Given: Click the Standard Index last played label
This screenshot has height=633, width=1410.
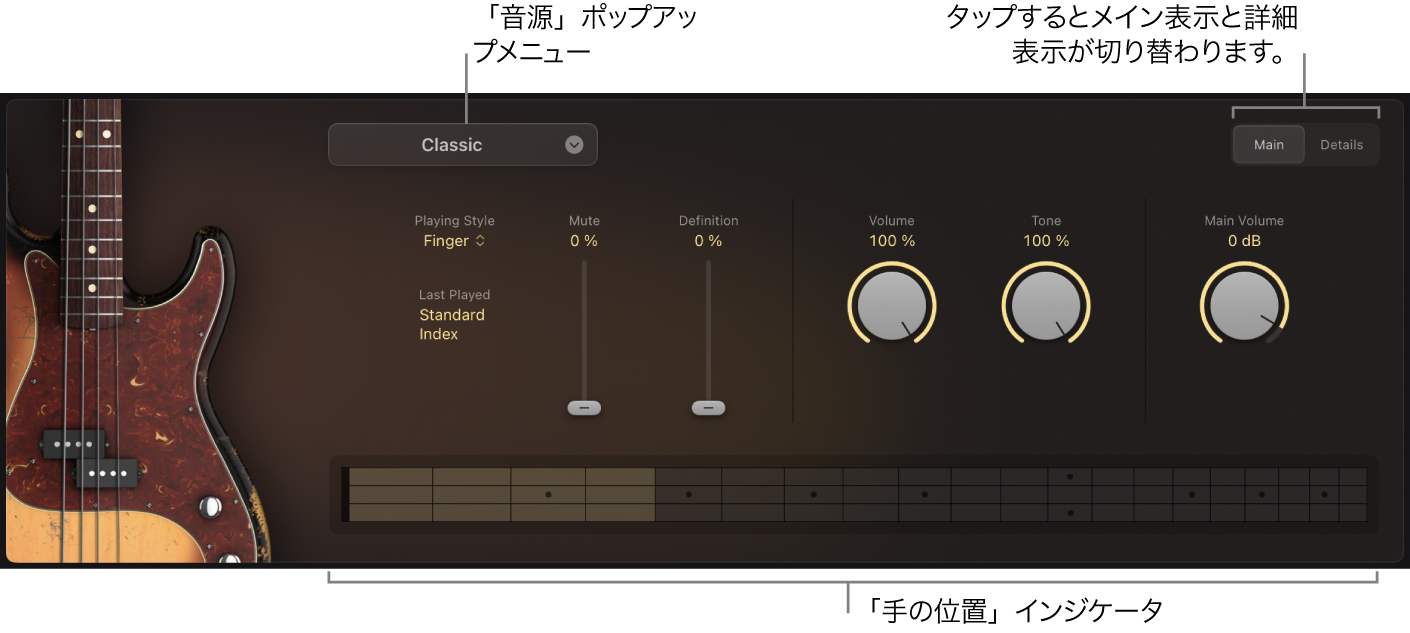Looking at the screenshot, I should point(452,324).
